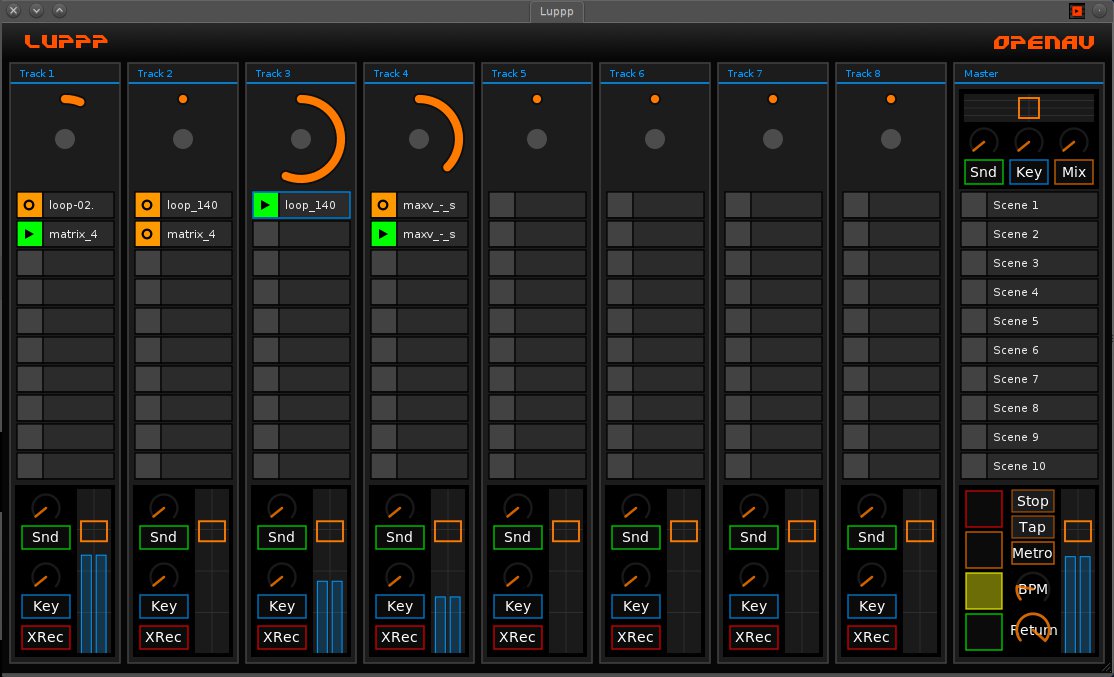Image resolution: width=1114 pixels, height=677 pixels.
Task: Click the orange recording icon in the title bar
Action: 1077,11
